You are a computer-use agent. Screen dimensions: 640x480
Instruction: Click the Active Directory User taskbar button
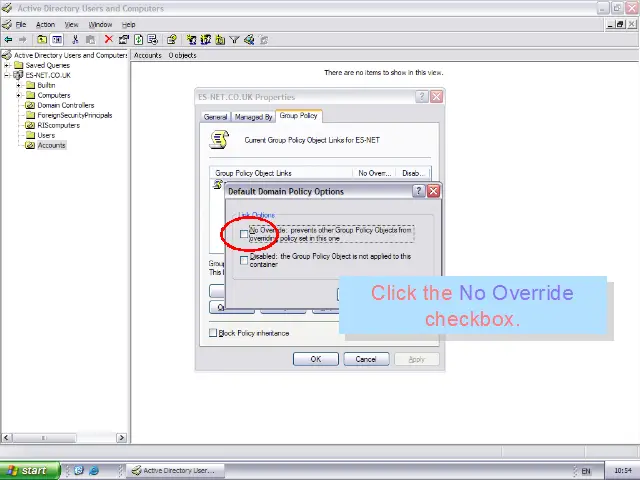pyautogui.click(x=176, y=470)
